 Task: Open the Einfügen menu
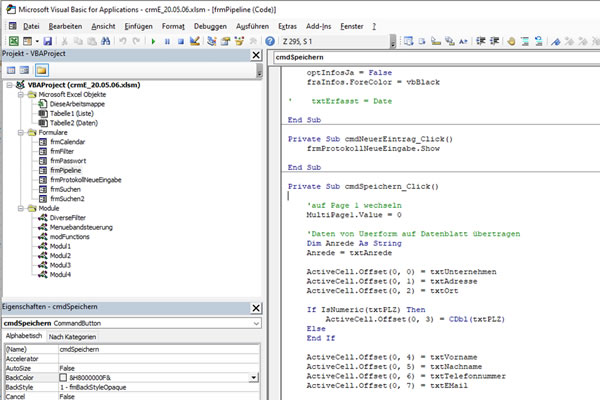[x=138, y=23]
